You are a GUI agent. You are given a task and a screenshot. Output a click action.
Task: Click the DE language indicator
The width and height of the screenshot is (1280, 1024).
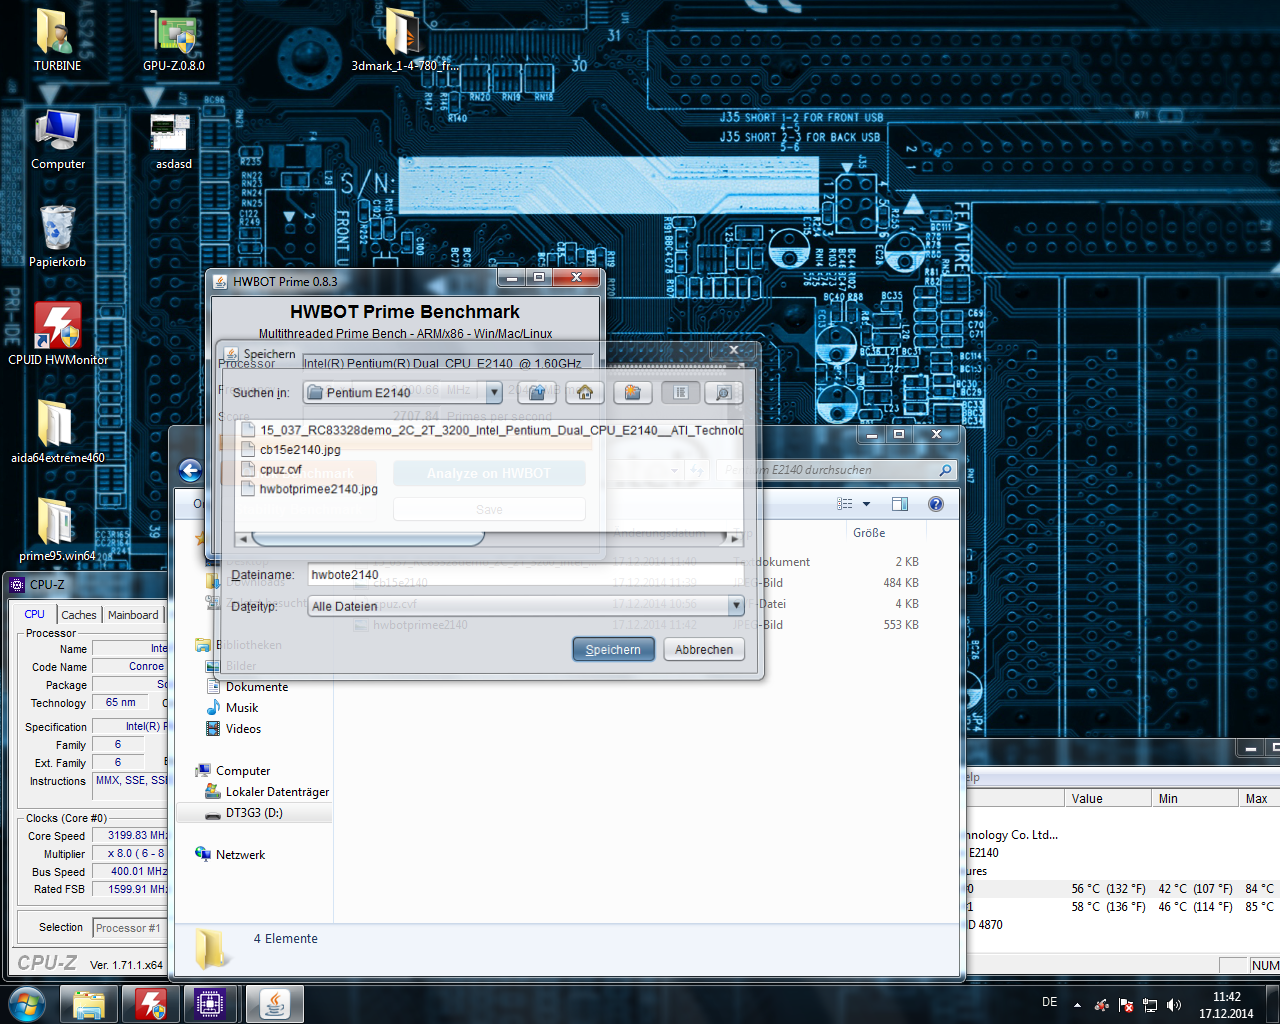pyautogui.click(x=1049, y=1002)
